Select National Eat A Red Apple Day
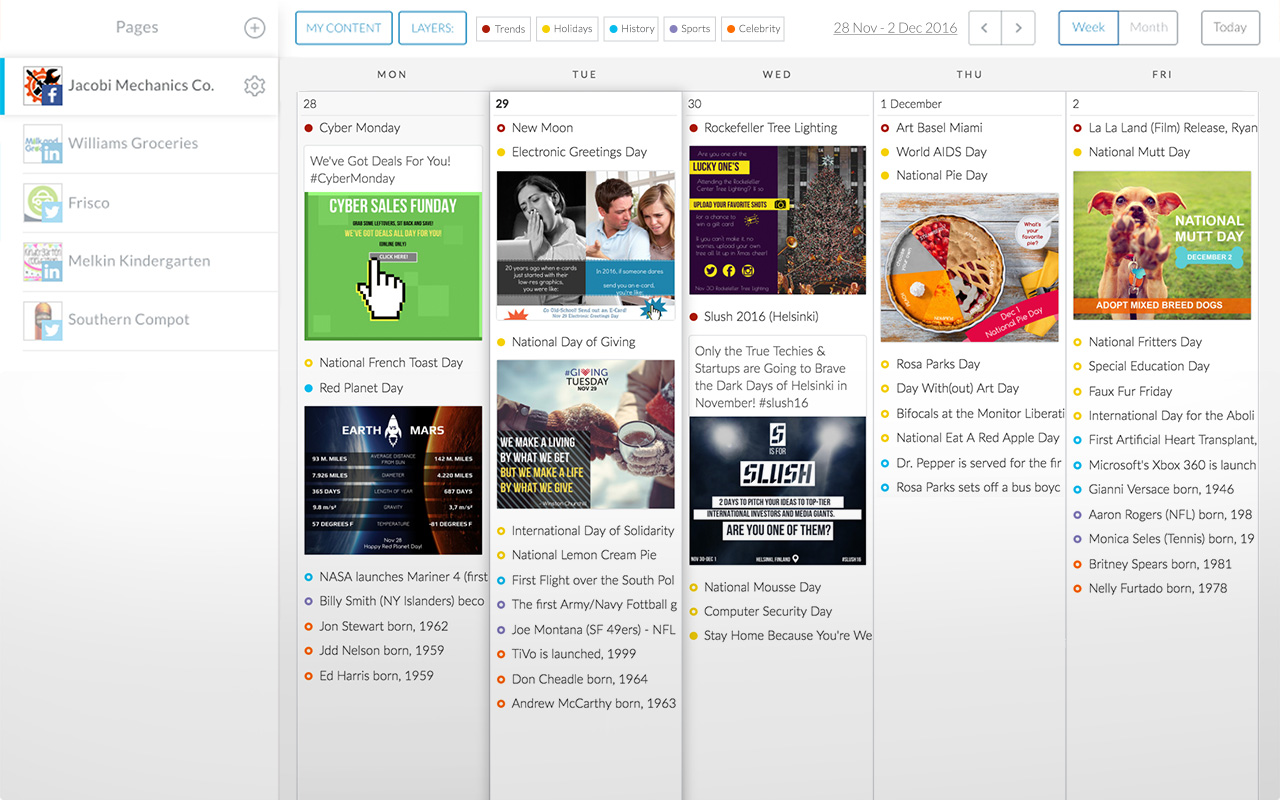 [978, 438]
